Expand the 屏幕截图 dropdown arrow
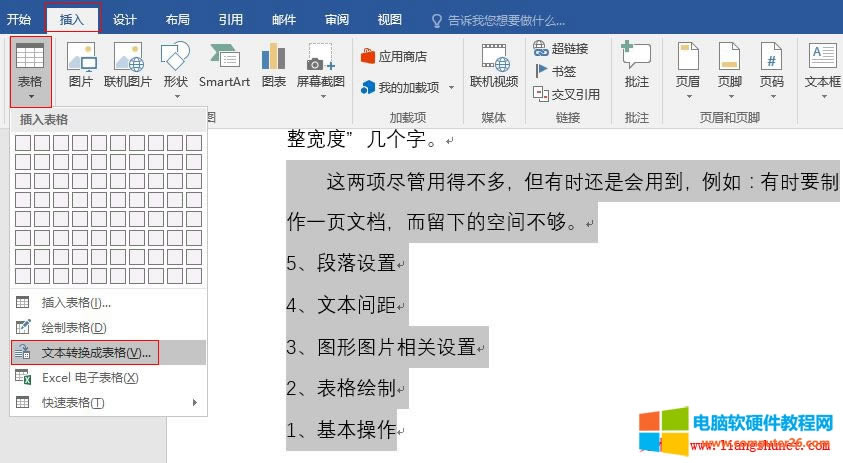 coord(323,97)
